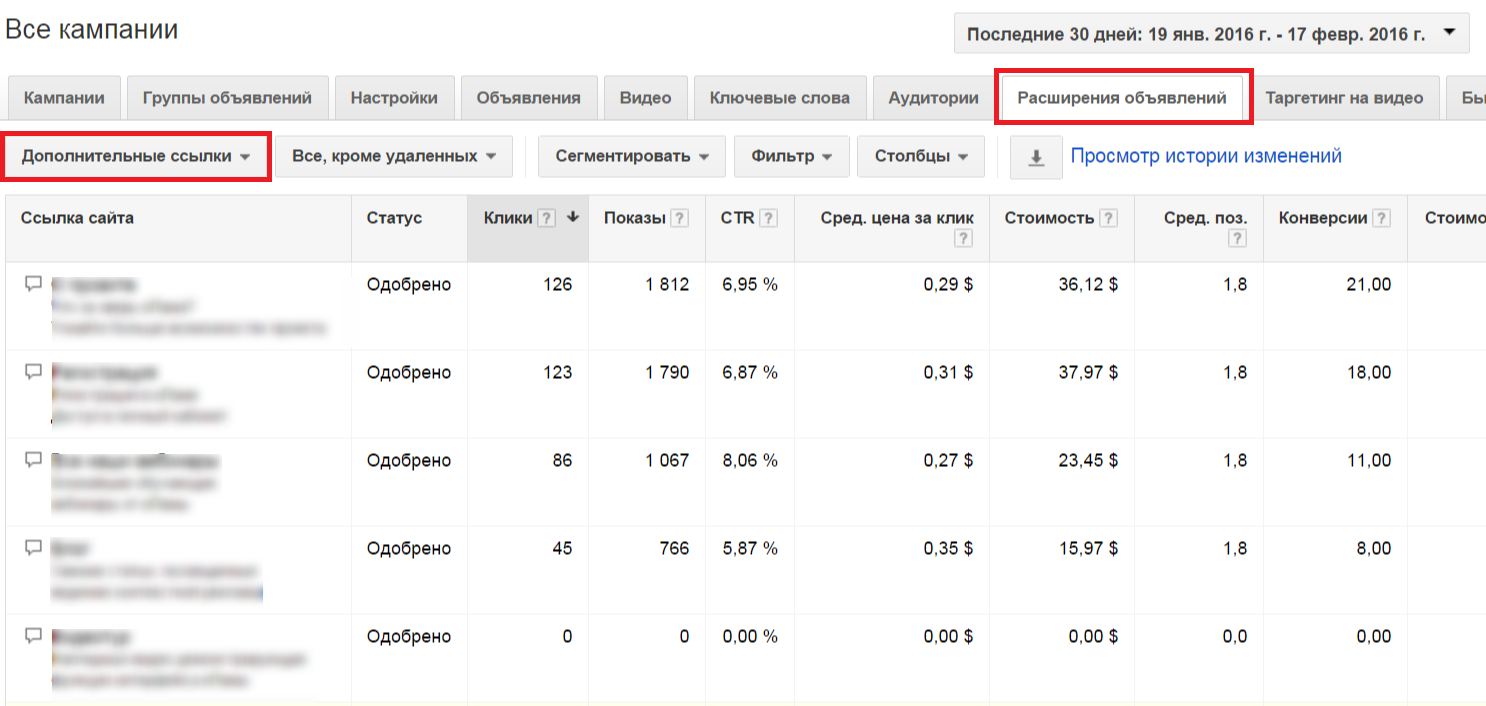Select the Группы объявлений tab

pyautogui.click(x=227, y=98)
